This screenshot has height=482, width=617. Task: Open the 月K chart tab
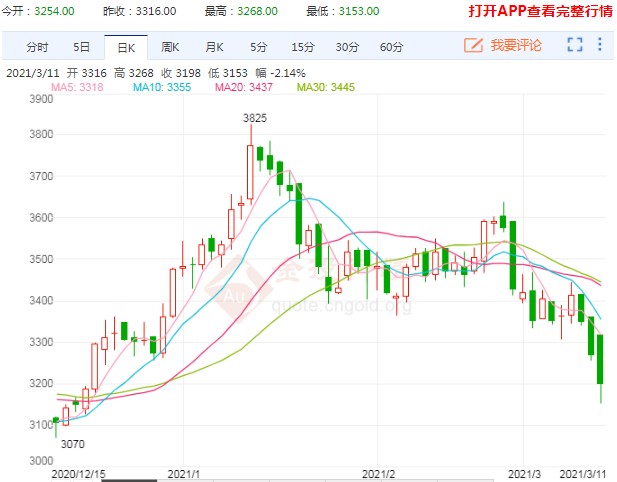point(214,47)
